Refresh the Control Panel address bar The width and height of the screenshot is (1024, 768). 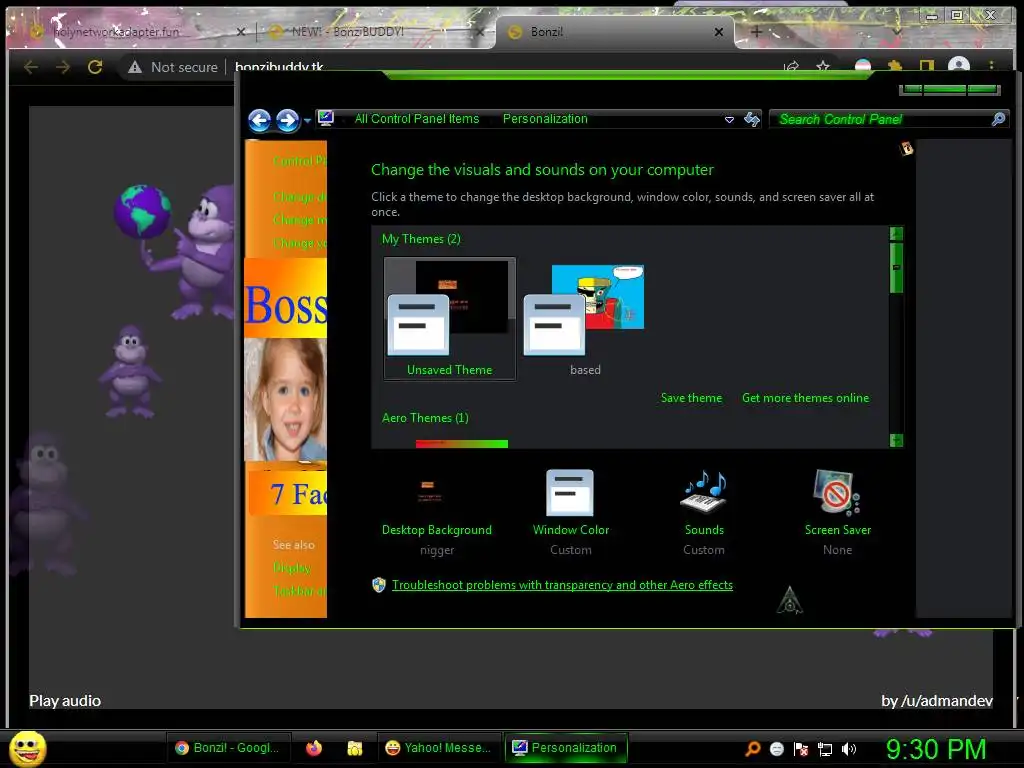click(752, 119)
